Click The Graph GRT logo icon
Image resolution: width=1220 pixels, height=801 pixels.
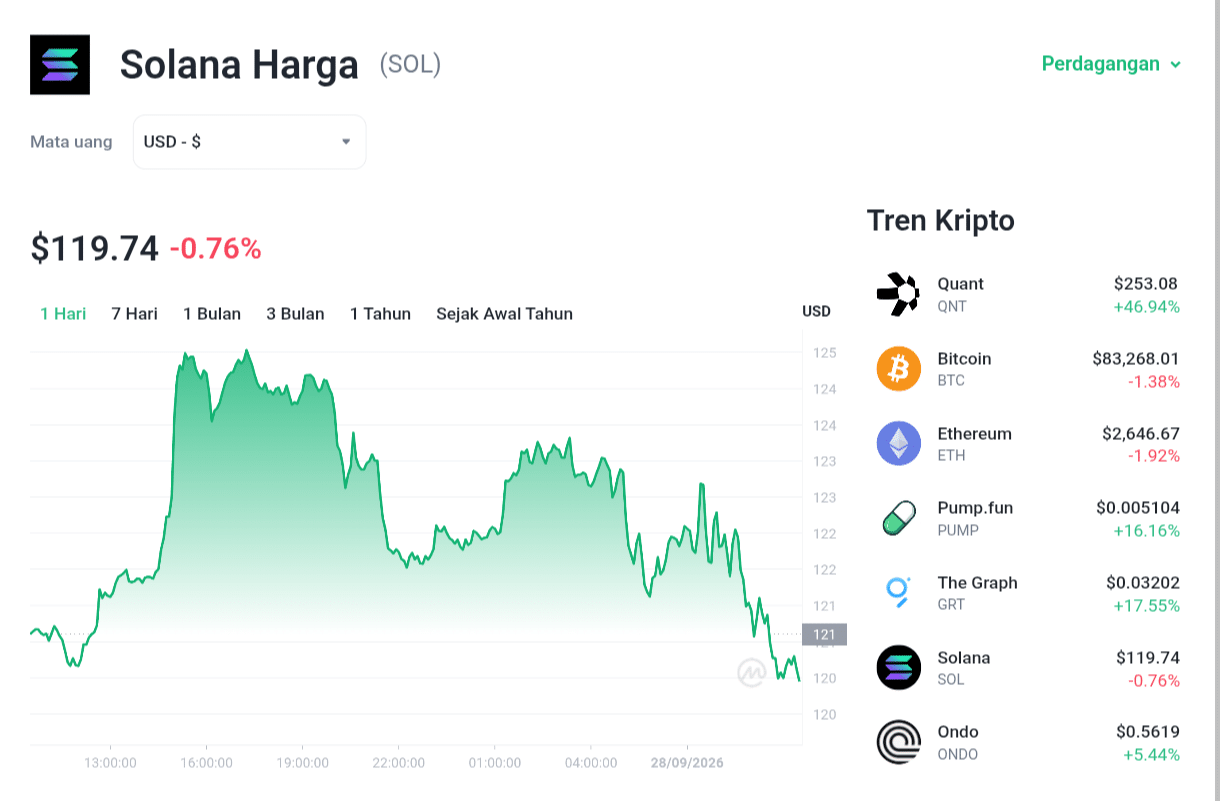[x=898, y=593]
